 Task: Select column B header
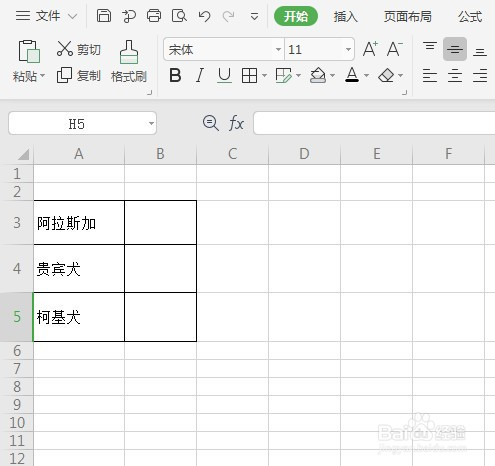160,154
